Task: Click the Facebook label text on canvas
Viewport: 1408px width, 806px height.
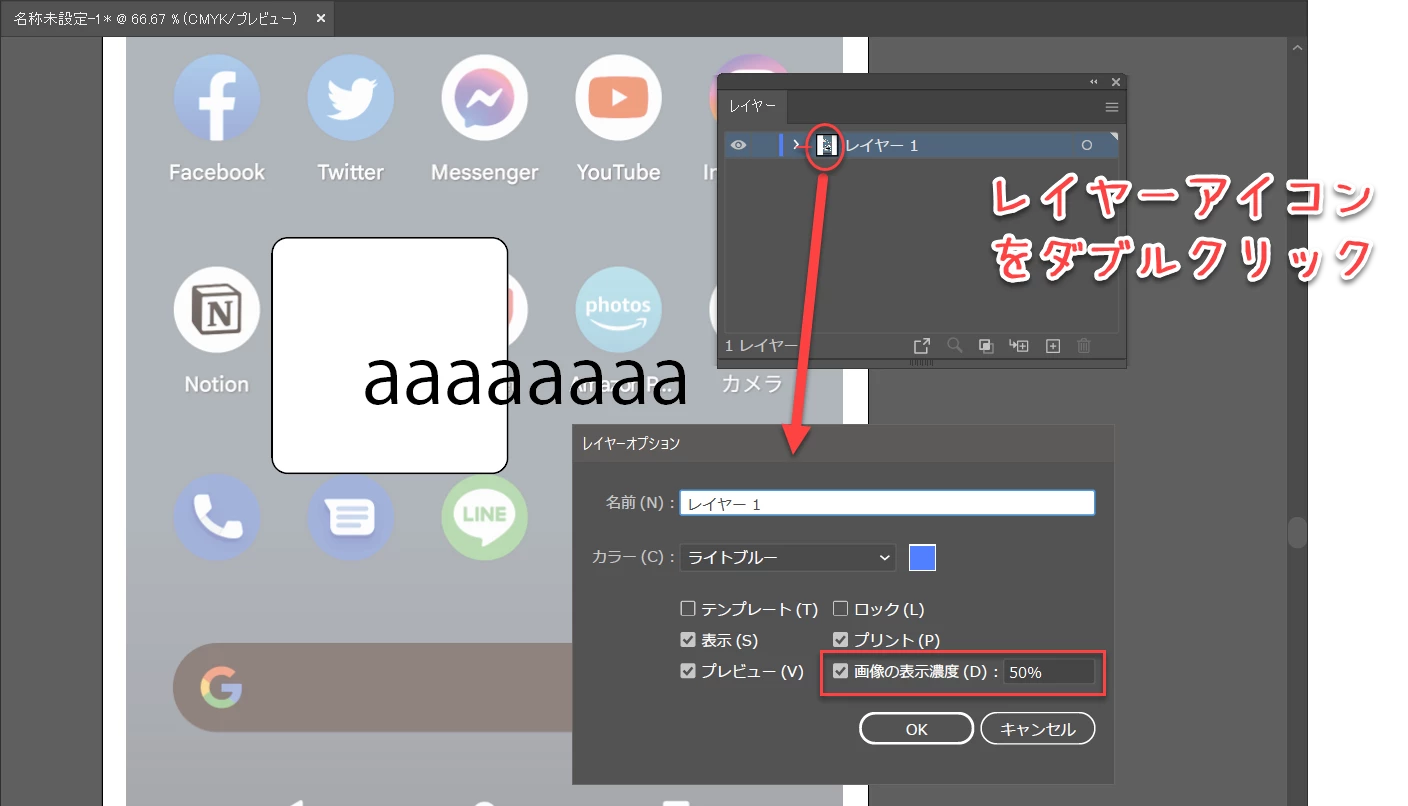Action: (217, 172)
